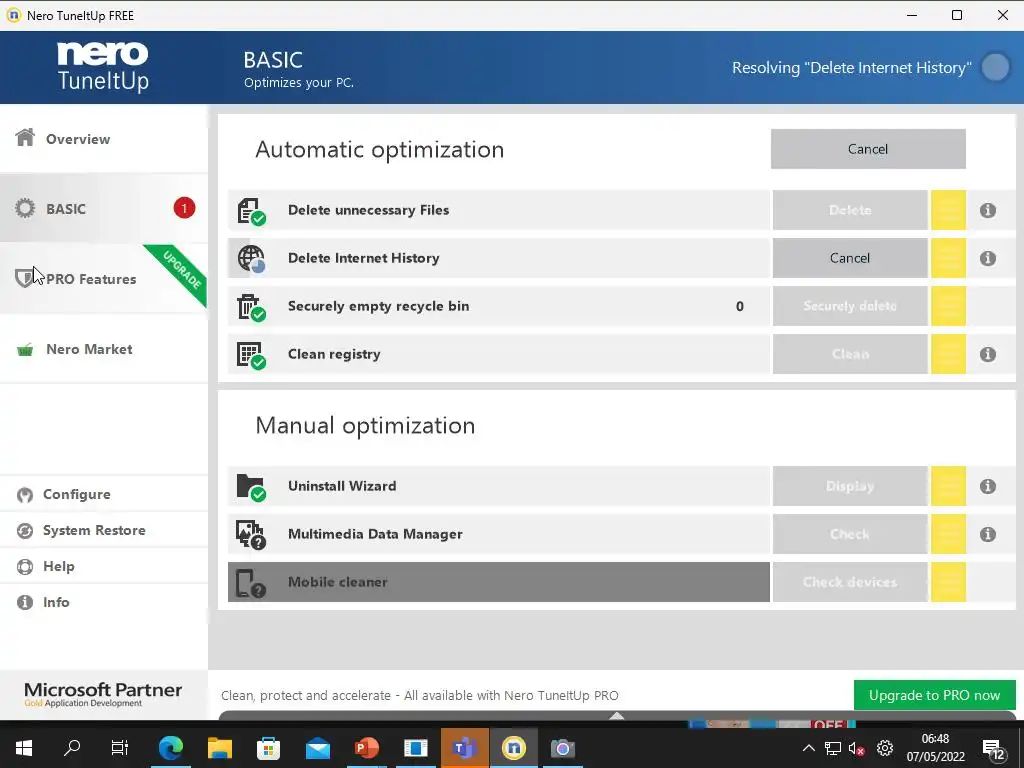The height and width of the screenshot is (768, 1024).
Task: Click the Configure wrench icon
Action: (x=25, y=495)
